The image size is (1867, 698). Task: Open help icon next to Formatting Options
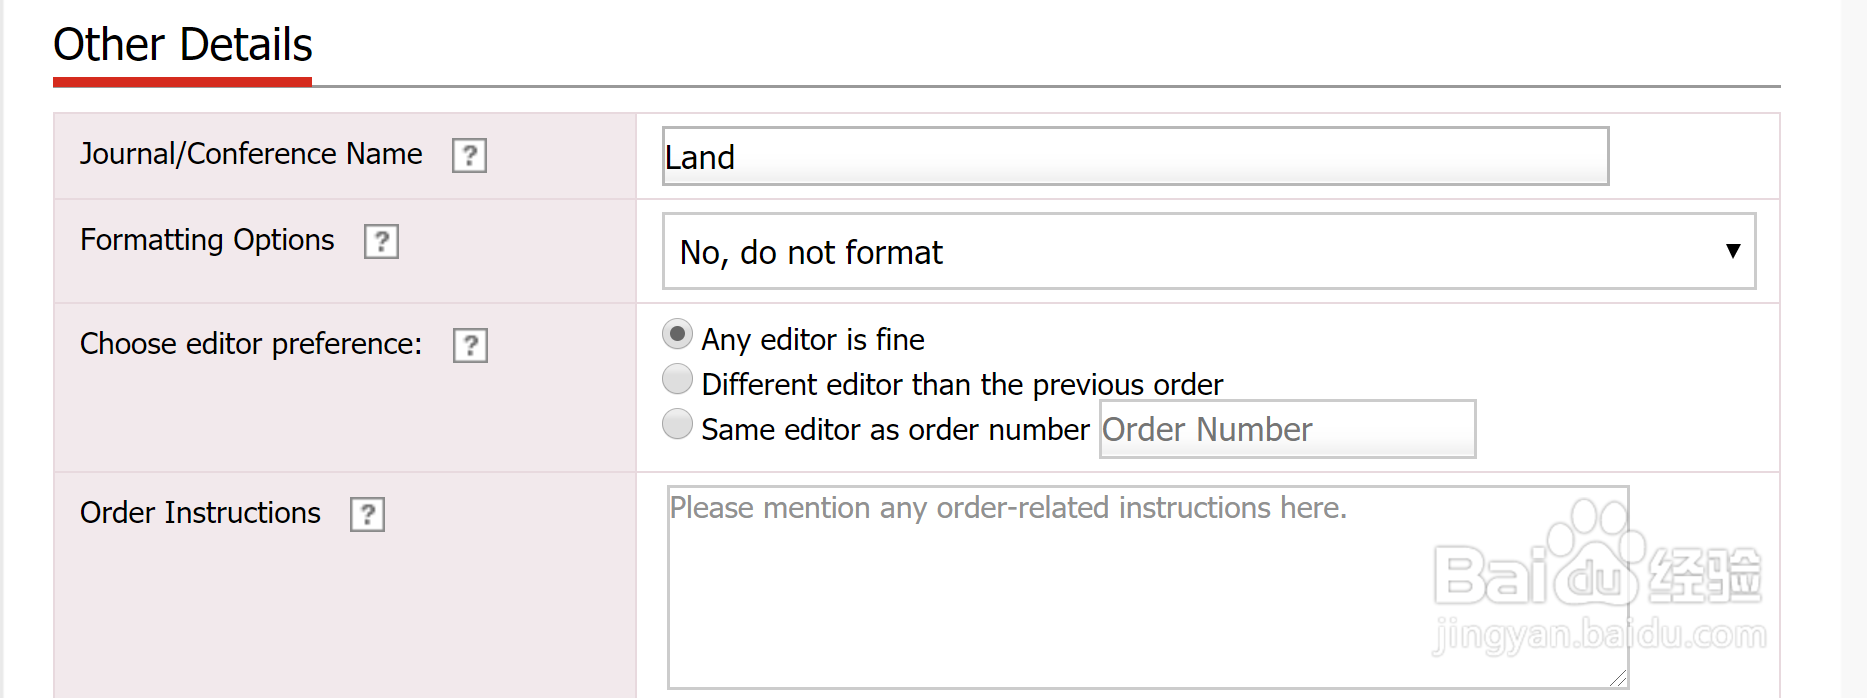(x=381, y=242)
